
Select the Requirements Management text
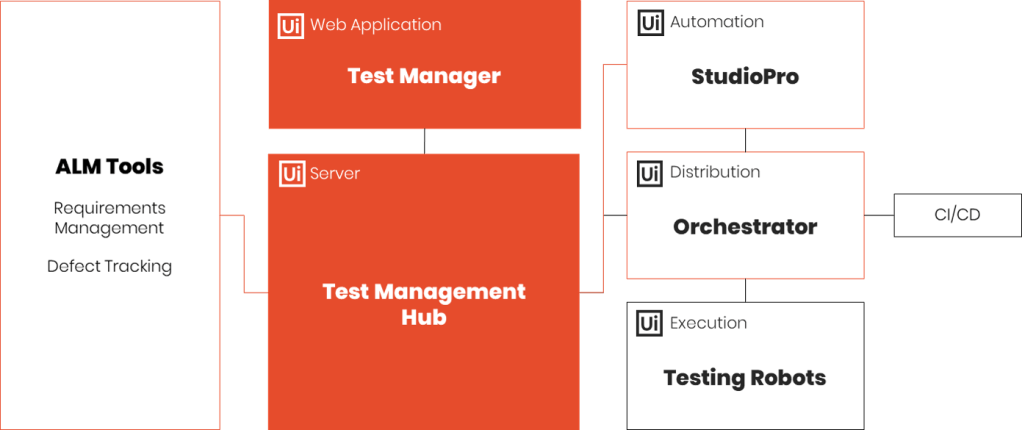coord(110,218)
